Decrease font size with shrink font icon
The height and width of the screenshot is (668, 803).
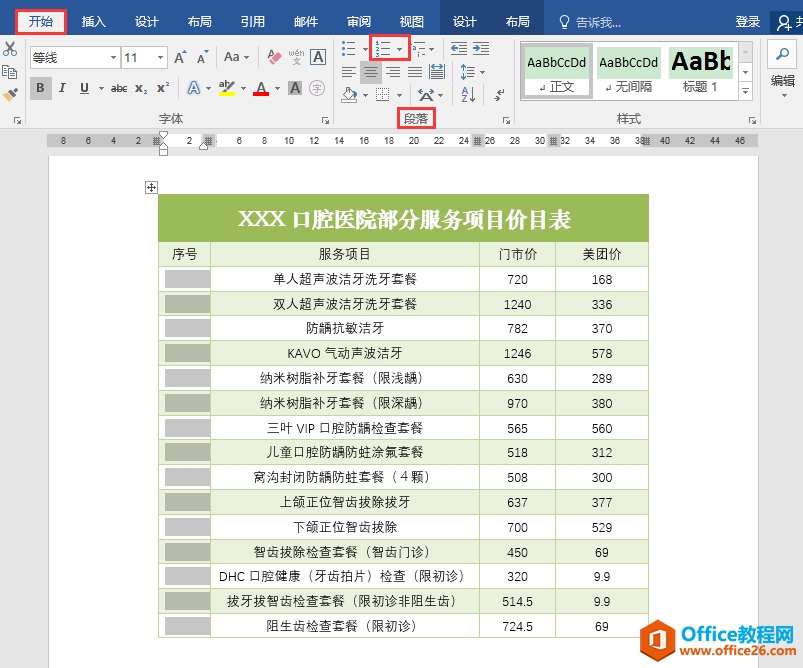[203, 57]
